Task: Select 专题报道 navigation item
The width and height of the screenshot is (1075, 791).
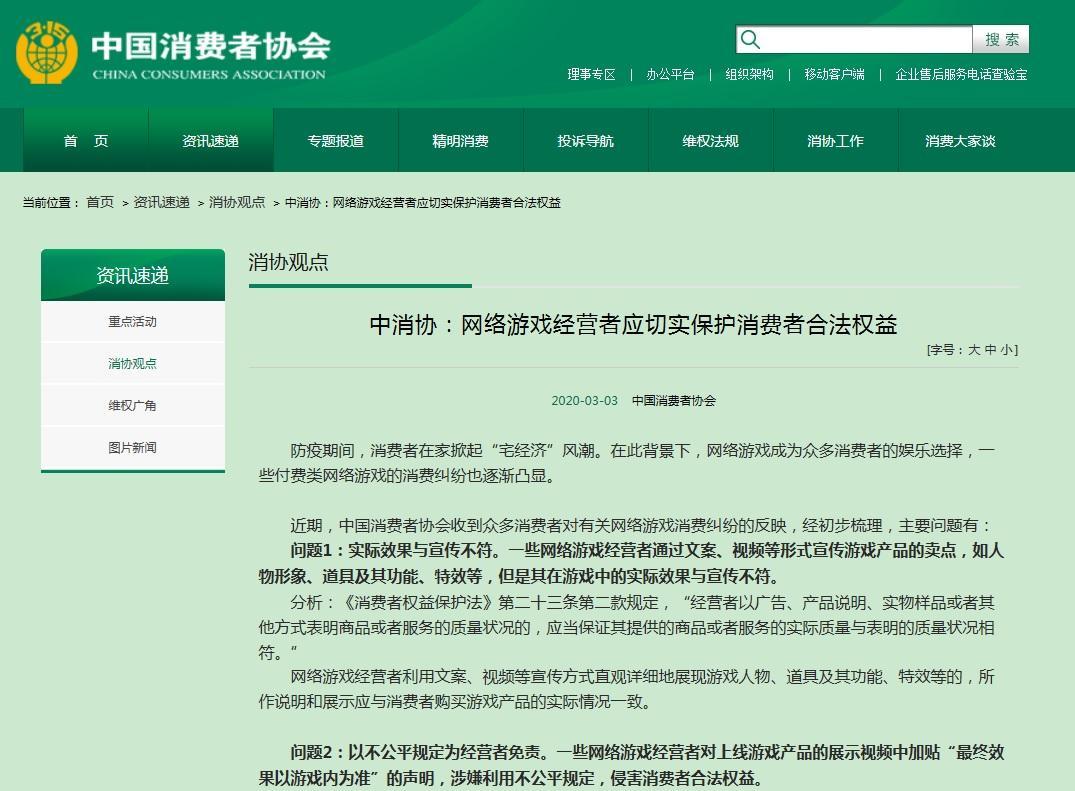Action: click(x=335, y=141)
